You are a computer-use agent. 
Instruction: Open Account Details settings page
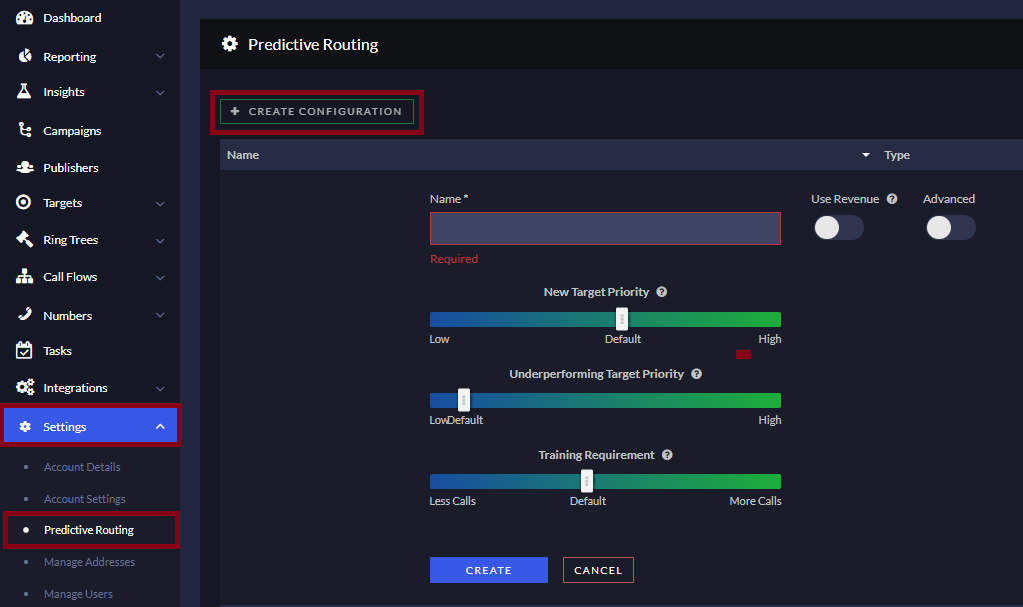tap(82, 467)
